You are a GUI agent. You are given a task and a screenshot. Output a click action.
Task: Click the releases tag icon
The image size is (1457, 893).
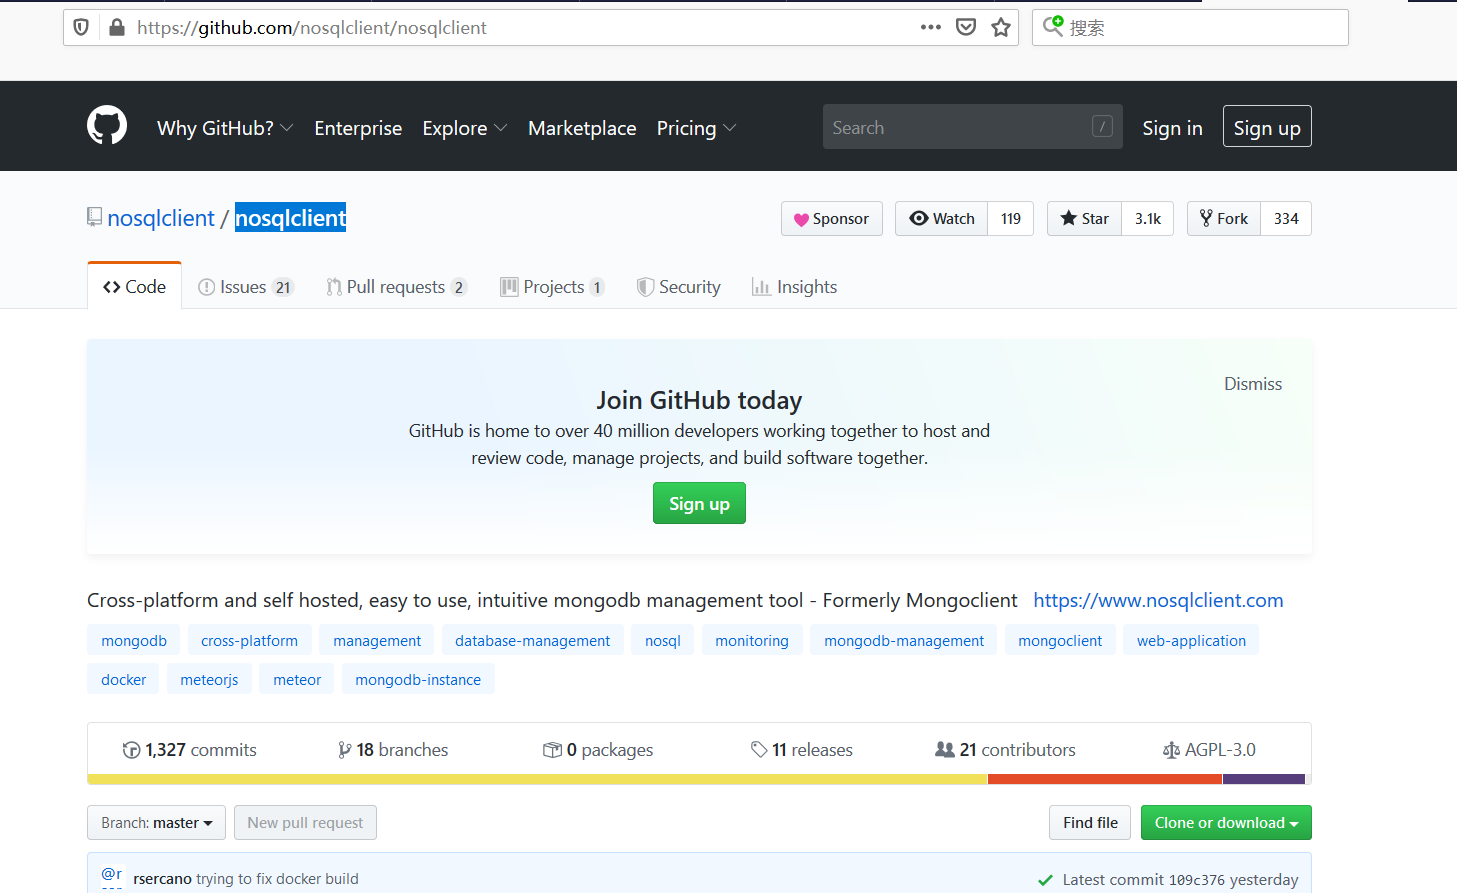[759, 749]
